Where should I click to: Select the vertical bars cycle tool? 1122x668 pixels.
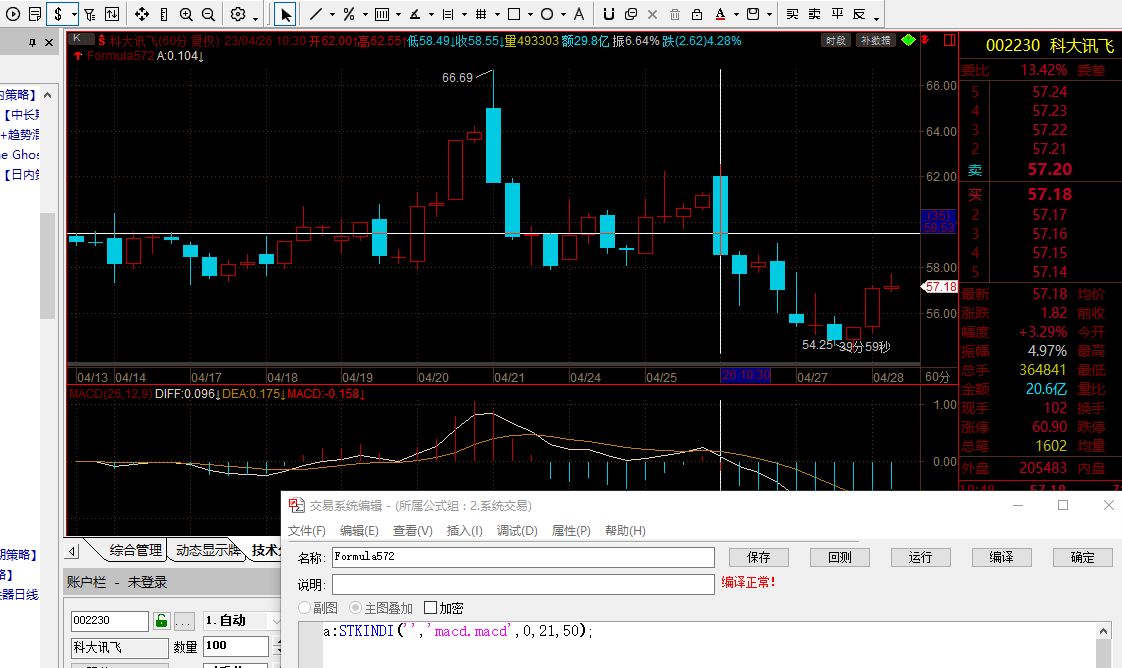click(382, 14)
